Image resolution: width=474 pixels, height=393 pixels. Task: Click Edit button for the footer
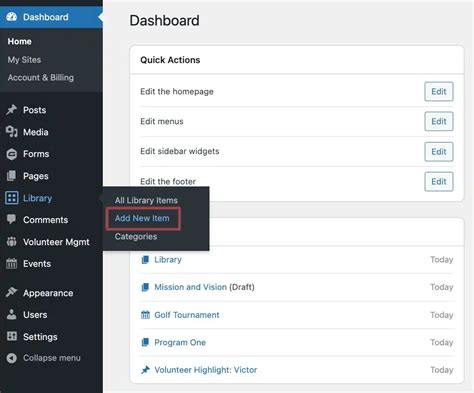coord(439,182)
